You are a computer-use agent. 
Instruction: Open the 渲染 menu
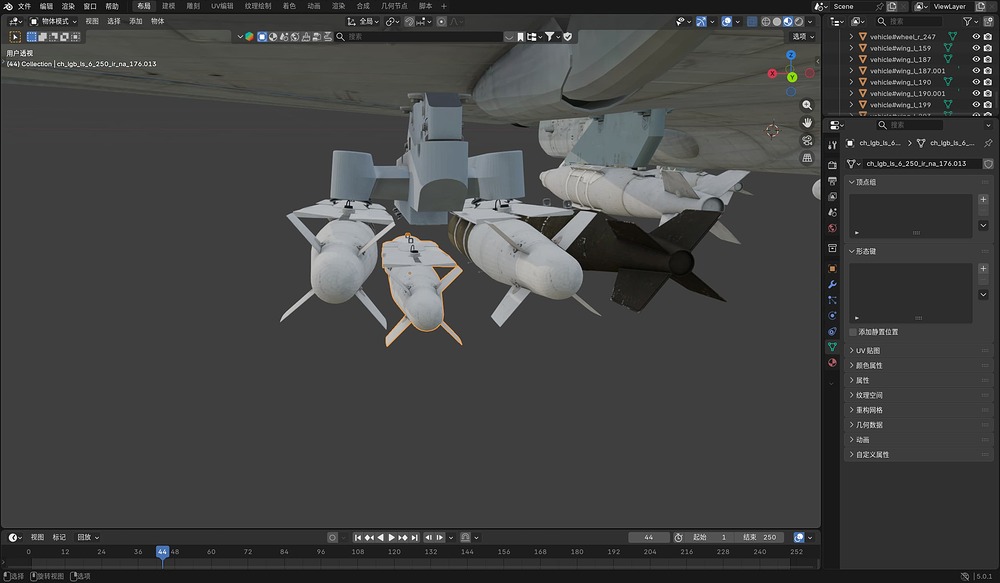tap(68, 6)
